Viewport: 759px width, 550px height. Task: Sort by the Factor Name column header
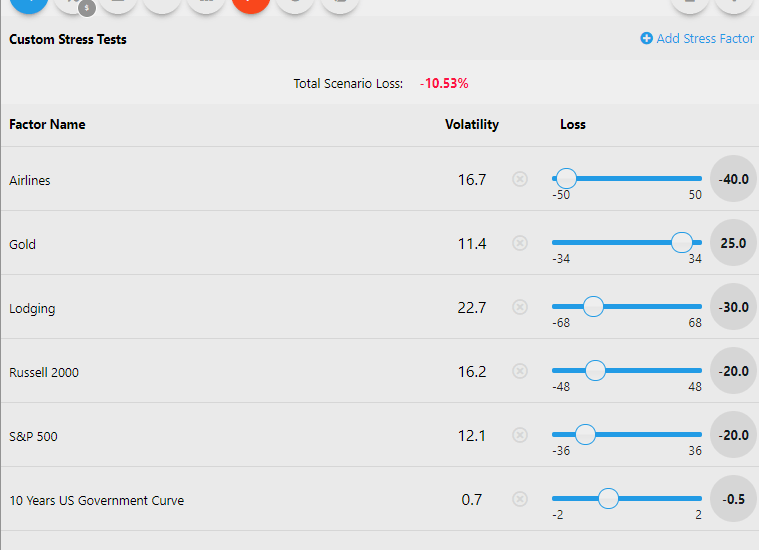47,125
